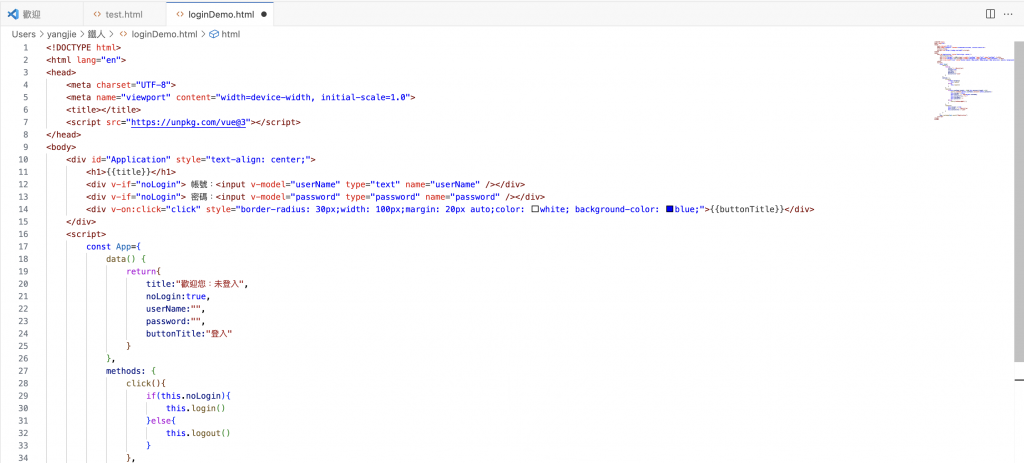Screen dimensions: 1024x463
Task: Click line number 1 in the gutter
Action: (x=25, y=48)
